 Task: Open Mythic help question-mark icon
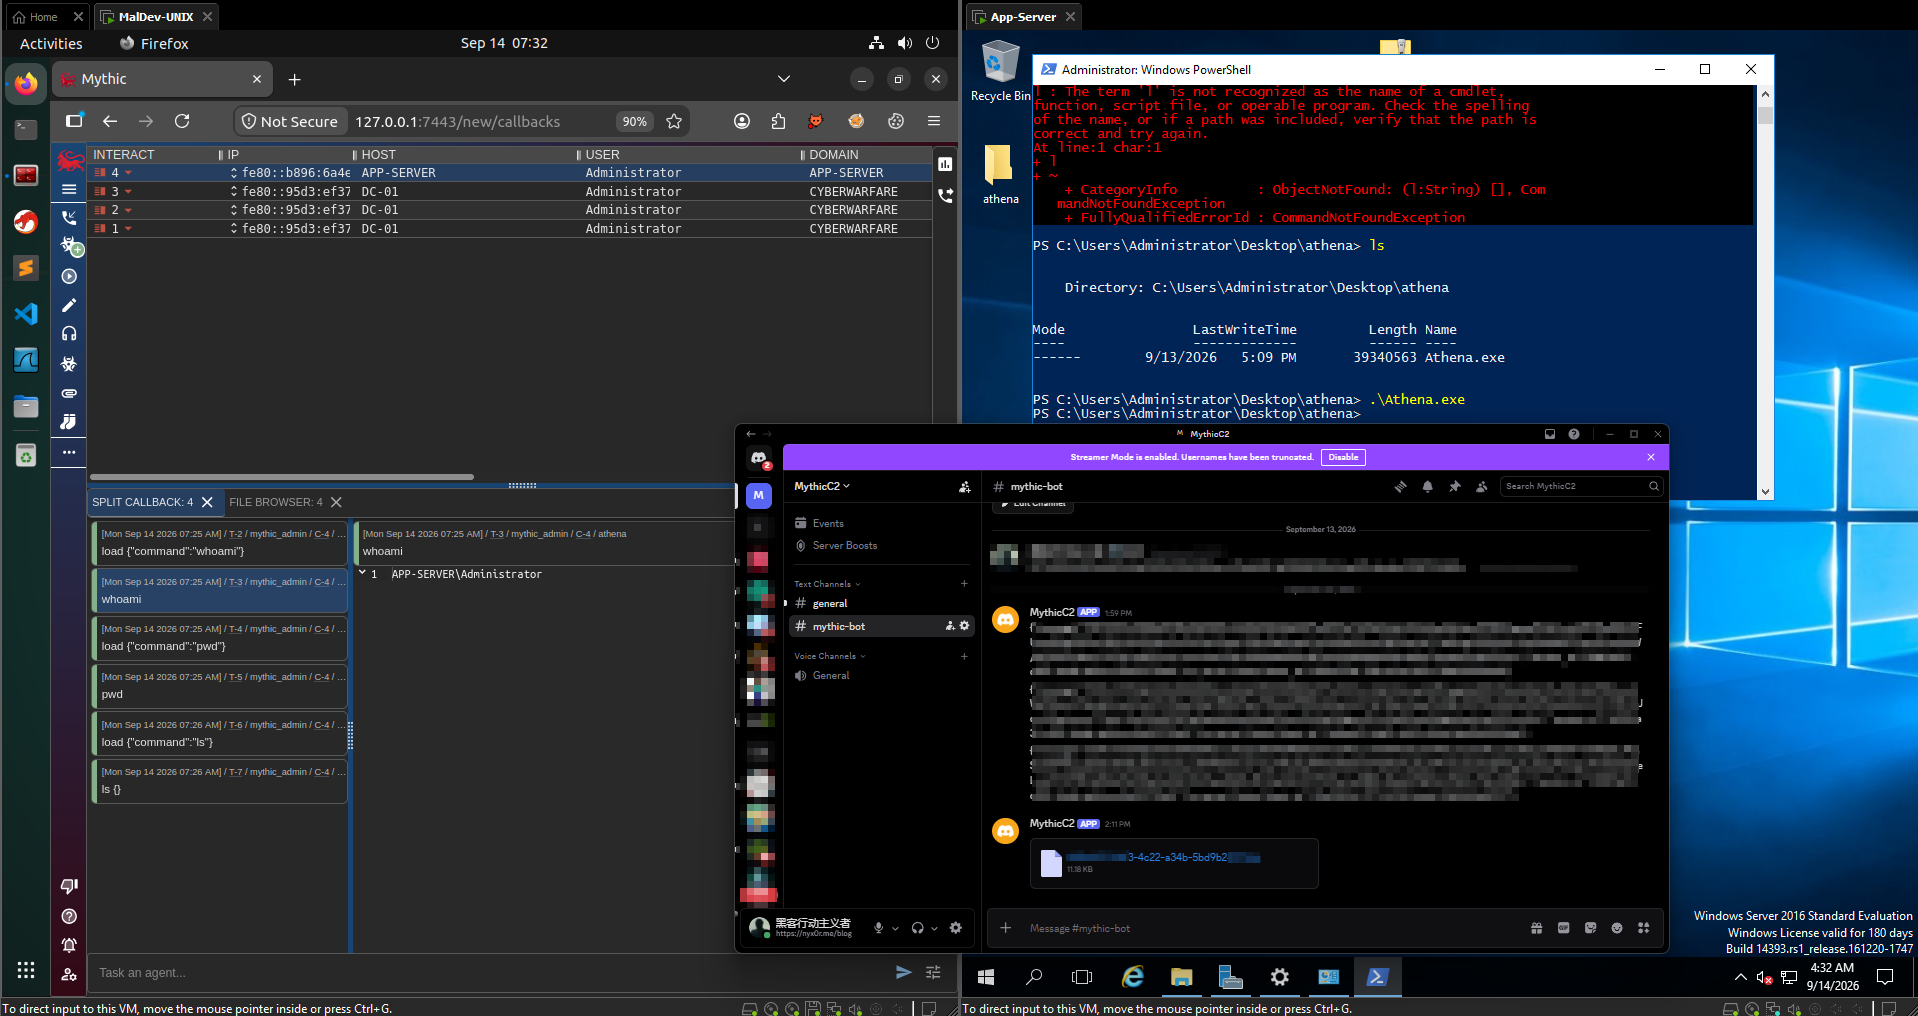(x=69, y=916)
